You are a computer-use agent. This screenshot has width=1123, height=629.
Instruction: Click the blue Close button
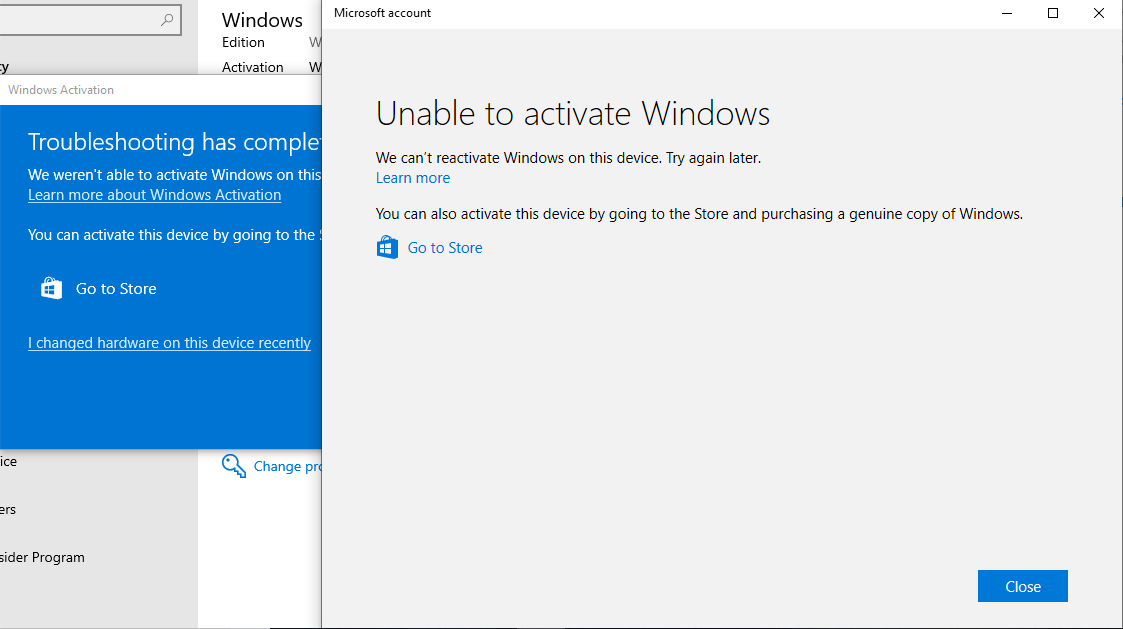1022,586
